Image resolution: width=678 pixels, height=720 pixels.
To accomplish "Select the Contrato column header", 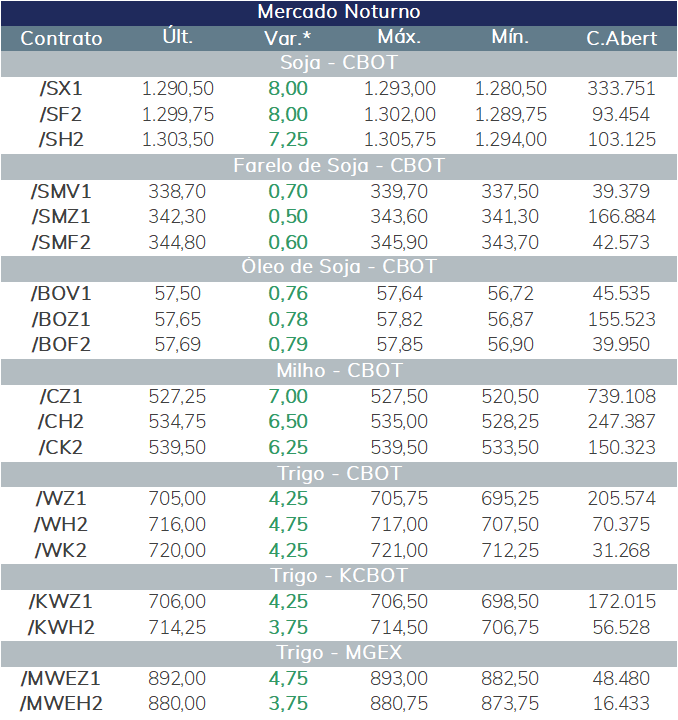I will pyautogui.click(x=61, y=38).
